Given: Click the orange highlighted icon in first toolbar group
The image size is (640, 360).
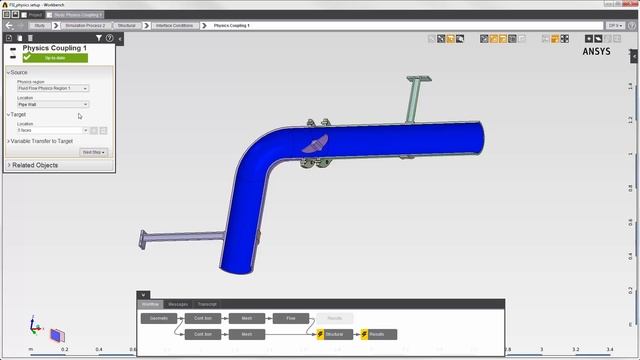Looking at the screenshot, I should tap(450, 39).
